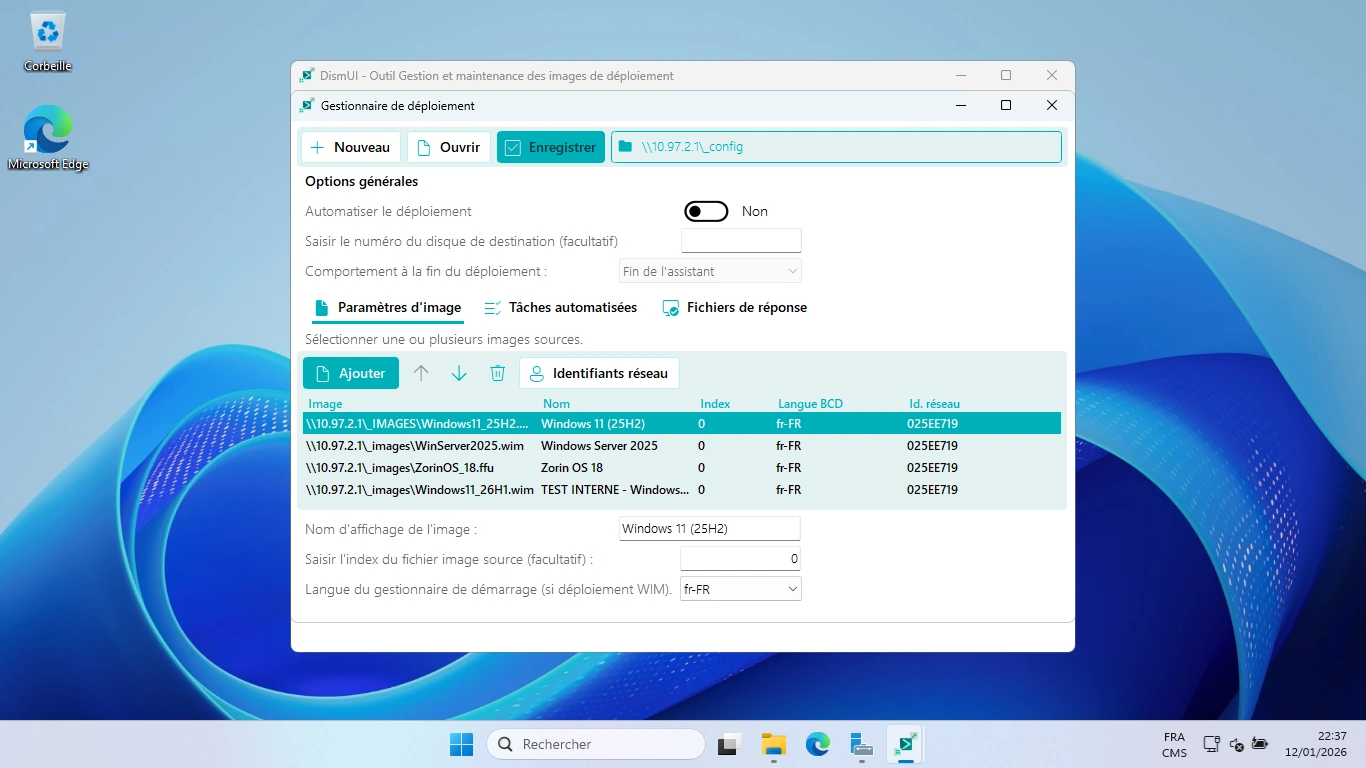Click the destination disk number field
Viewport: 1366px width, 768px height.
[x=741, y=241]
